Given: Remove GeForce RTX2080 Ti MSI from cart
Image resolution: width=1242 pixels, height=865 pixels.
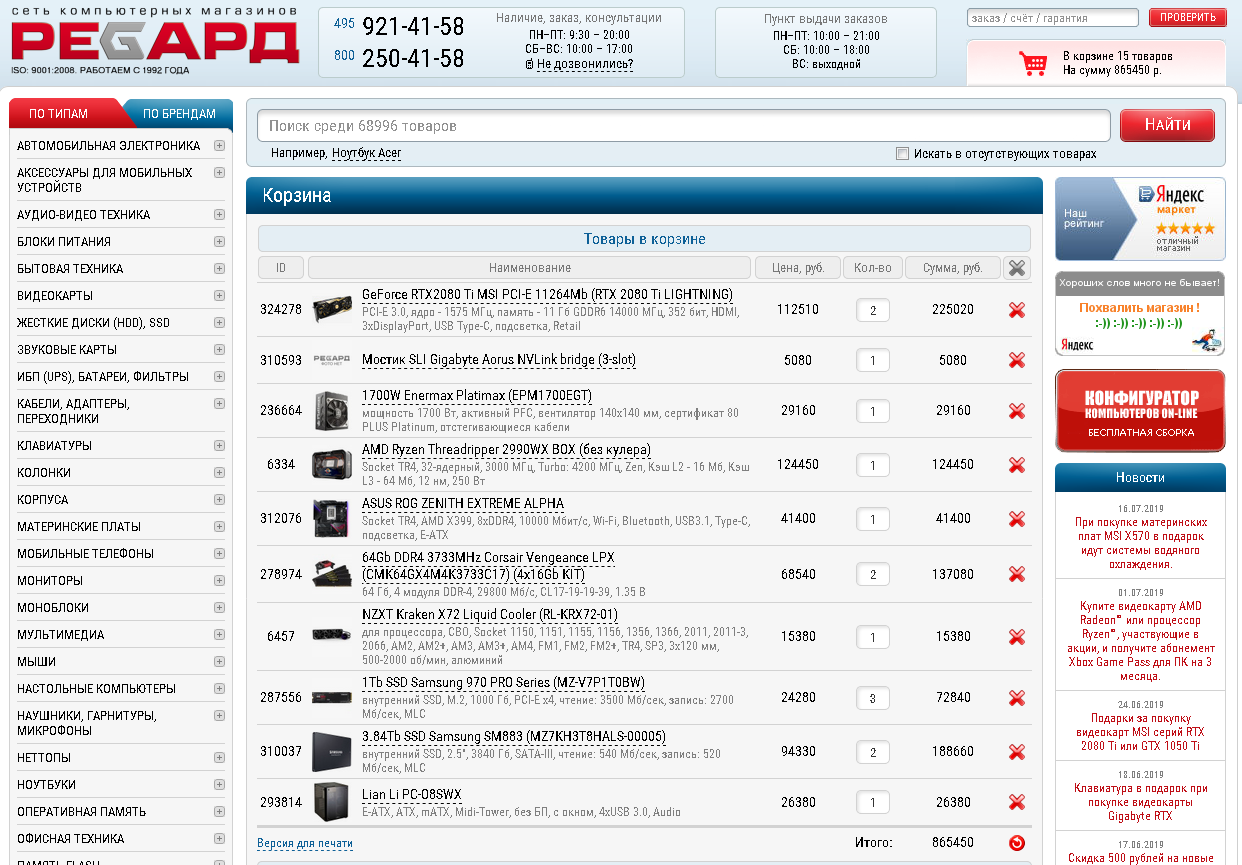Looking at the screenshot, I should (x=1017, y=310).
